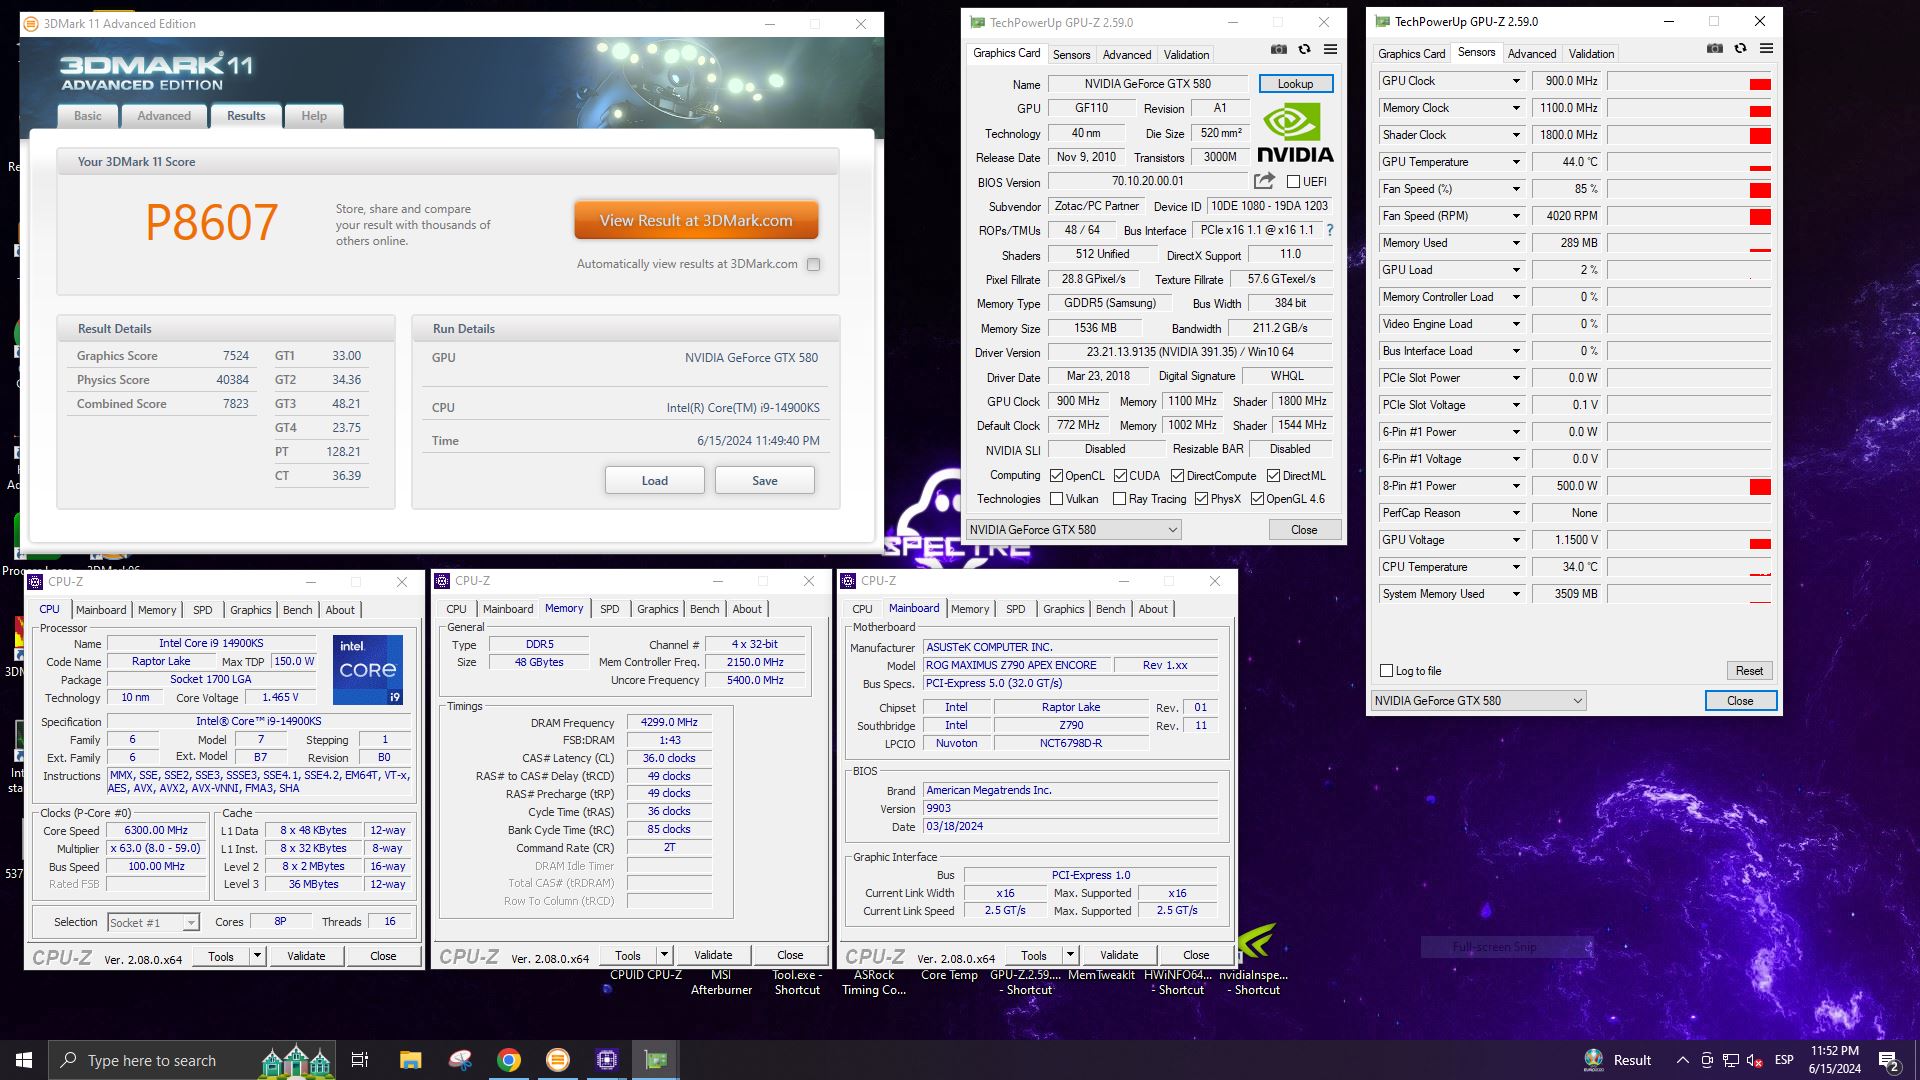Open Google Chrome from the taskbar
Screen dimensions: 1920x1080
pos(509,1060)
